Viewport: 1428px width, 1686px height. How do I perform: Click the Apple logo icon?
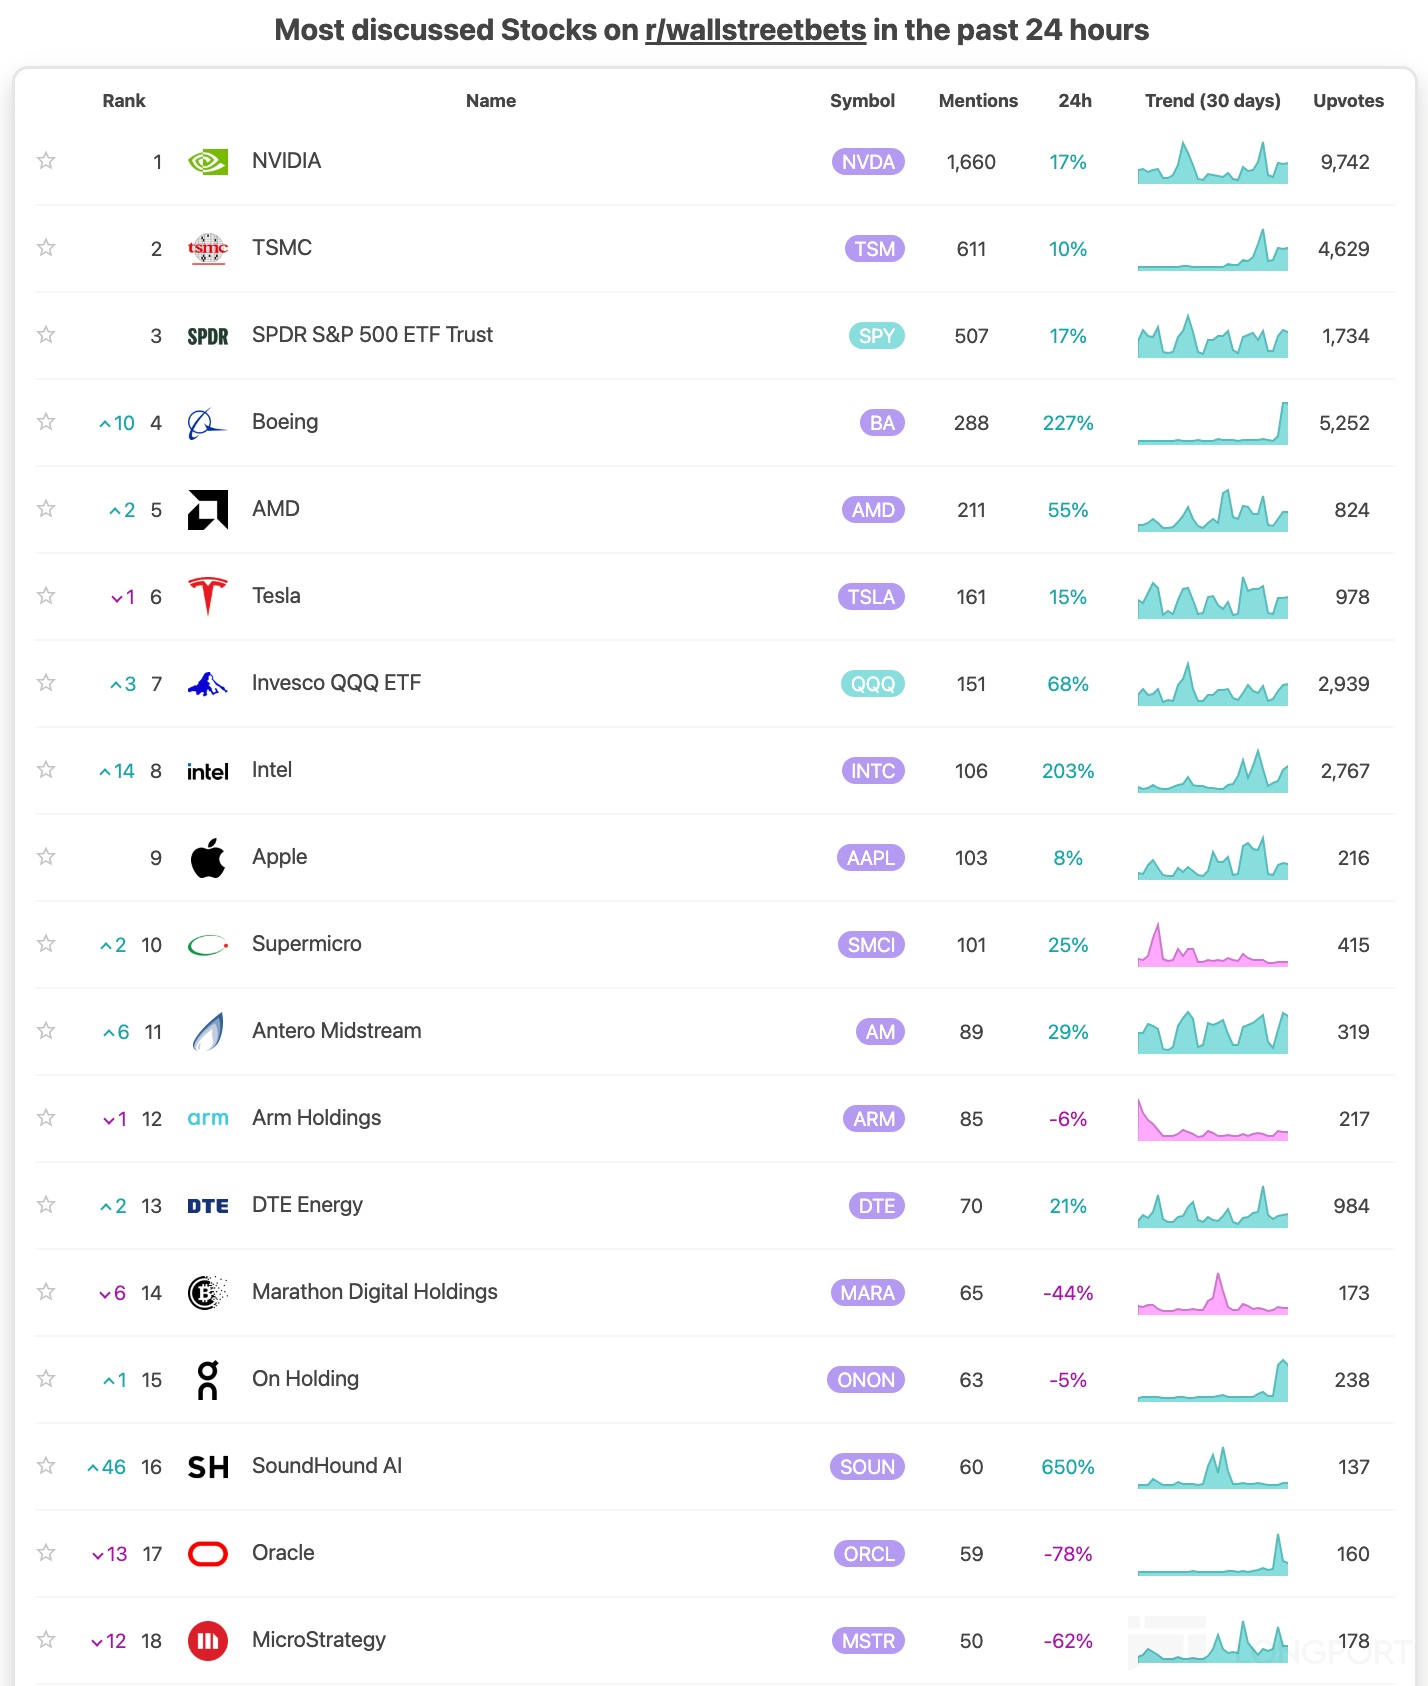(208, 858)
